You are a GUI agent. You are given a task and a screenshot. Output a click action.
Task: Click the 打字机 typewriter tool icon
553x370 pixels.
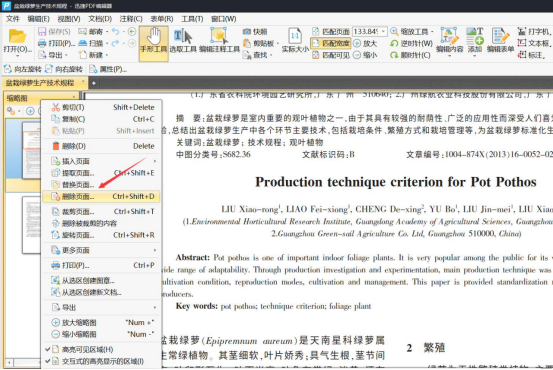[522, 32]
